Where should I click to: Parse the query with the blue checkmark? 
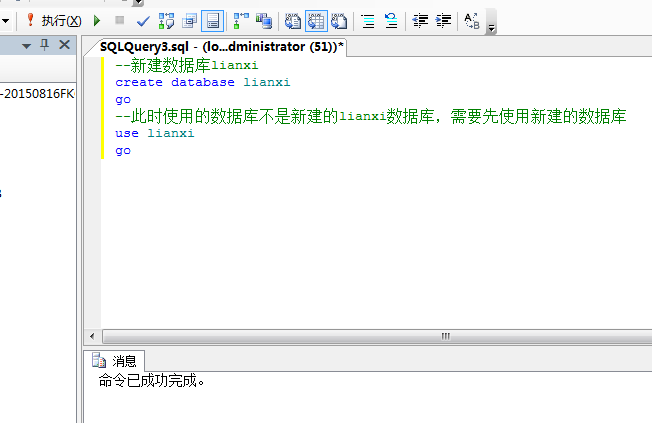coord(143,21)
